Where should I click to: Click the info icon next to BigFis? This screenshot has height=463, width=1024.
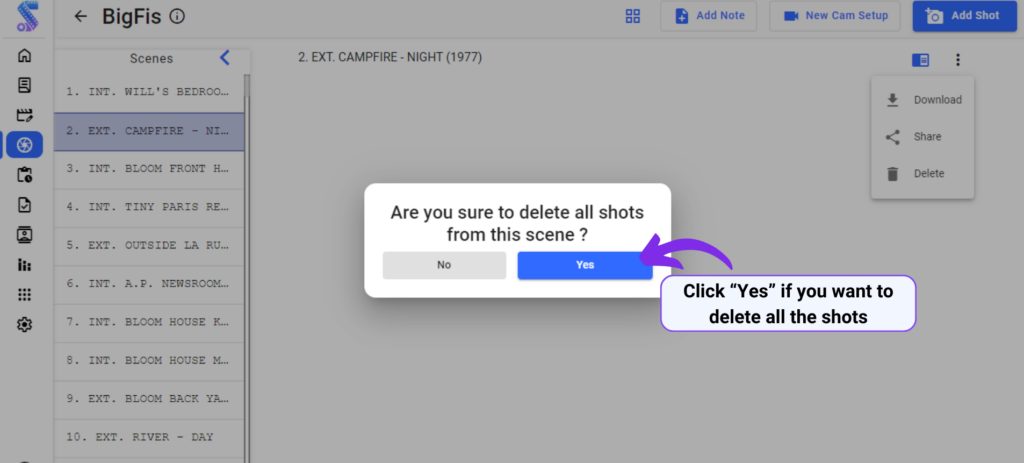[176, 16]
